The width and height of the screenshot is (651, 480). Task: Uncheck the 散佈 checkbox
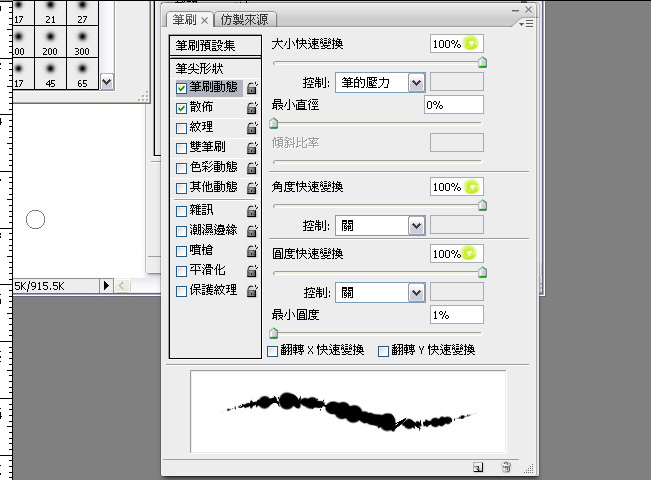(x=181, y=108)
